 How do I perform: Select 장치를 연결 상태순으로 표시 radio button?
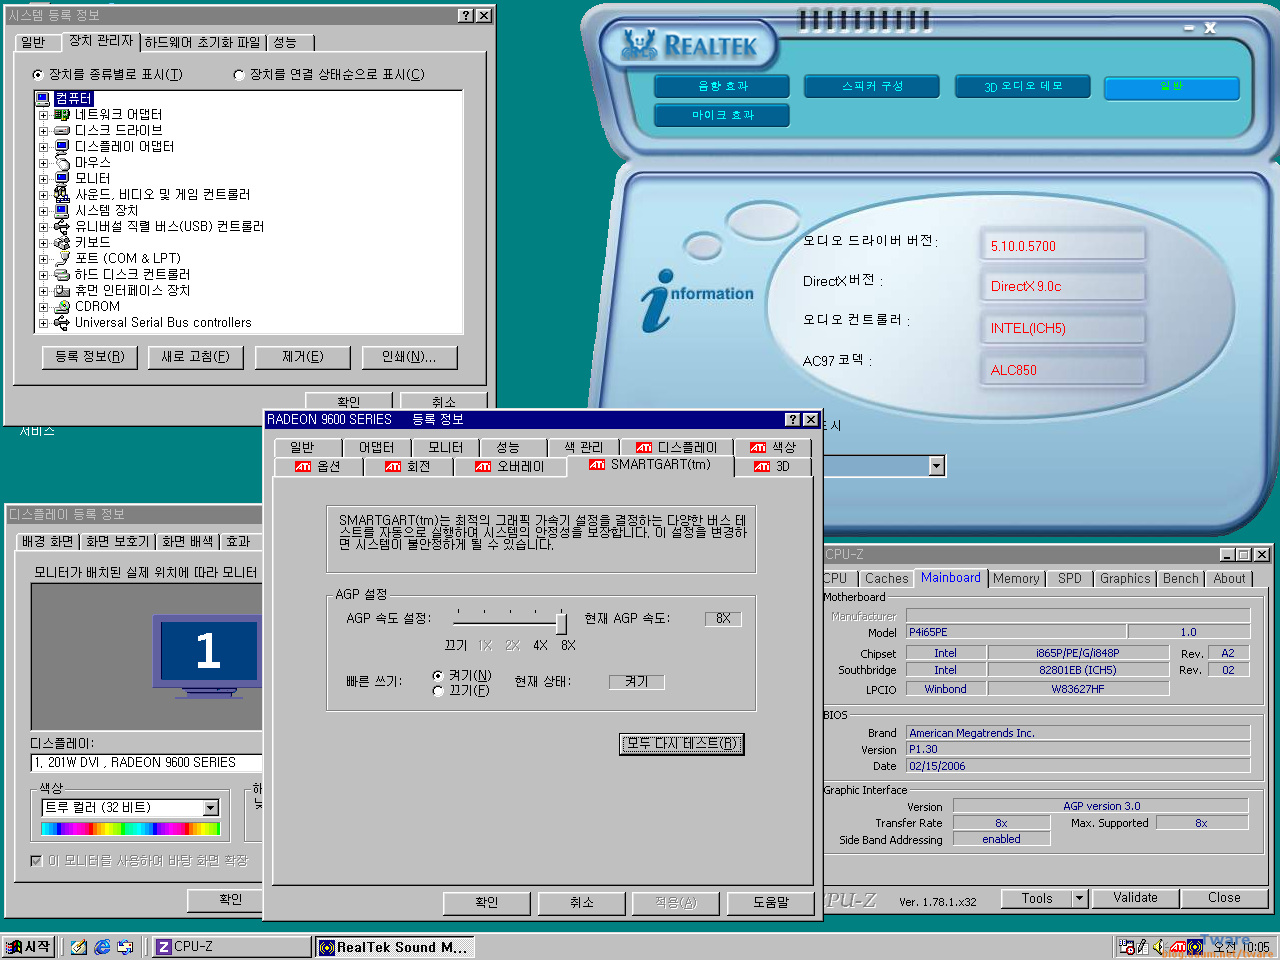tap(239, 74)
